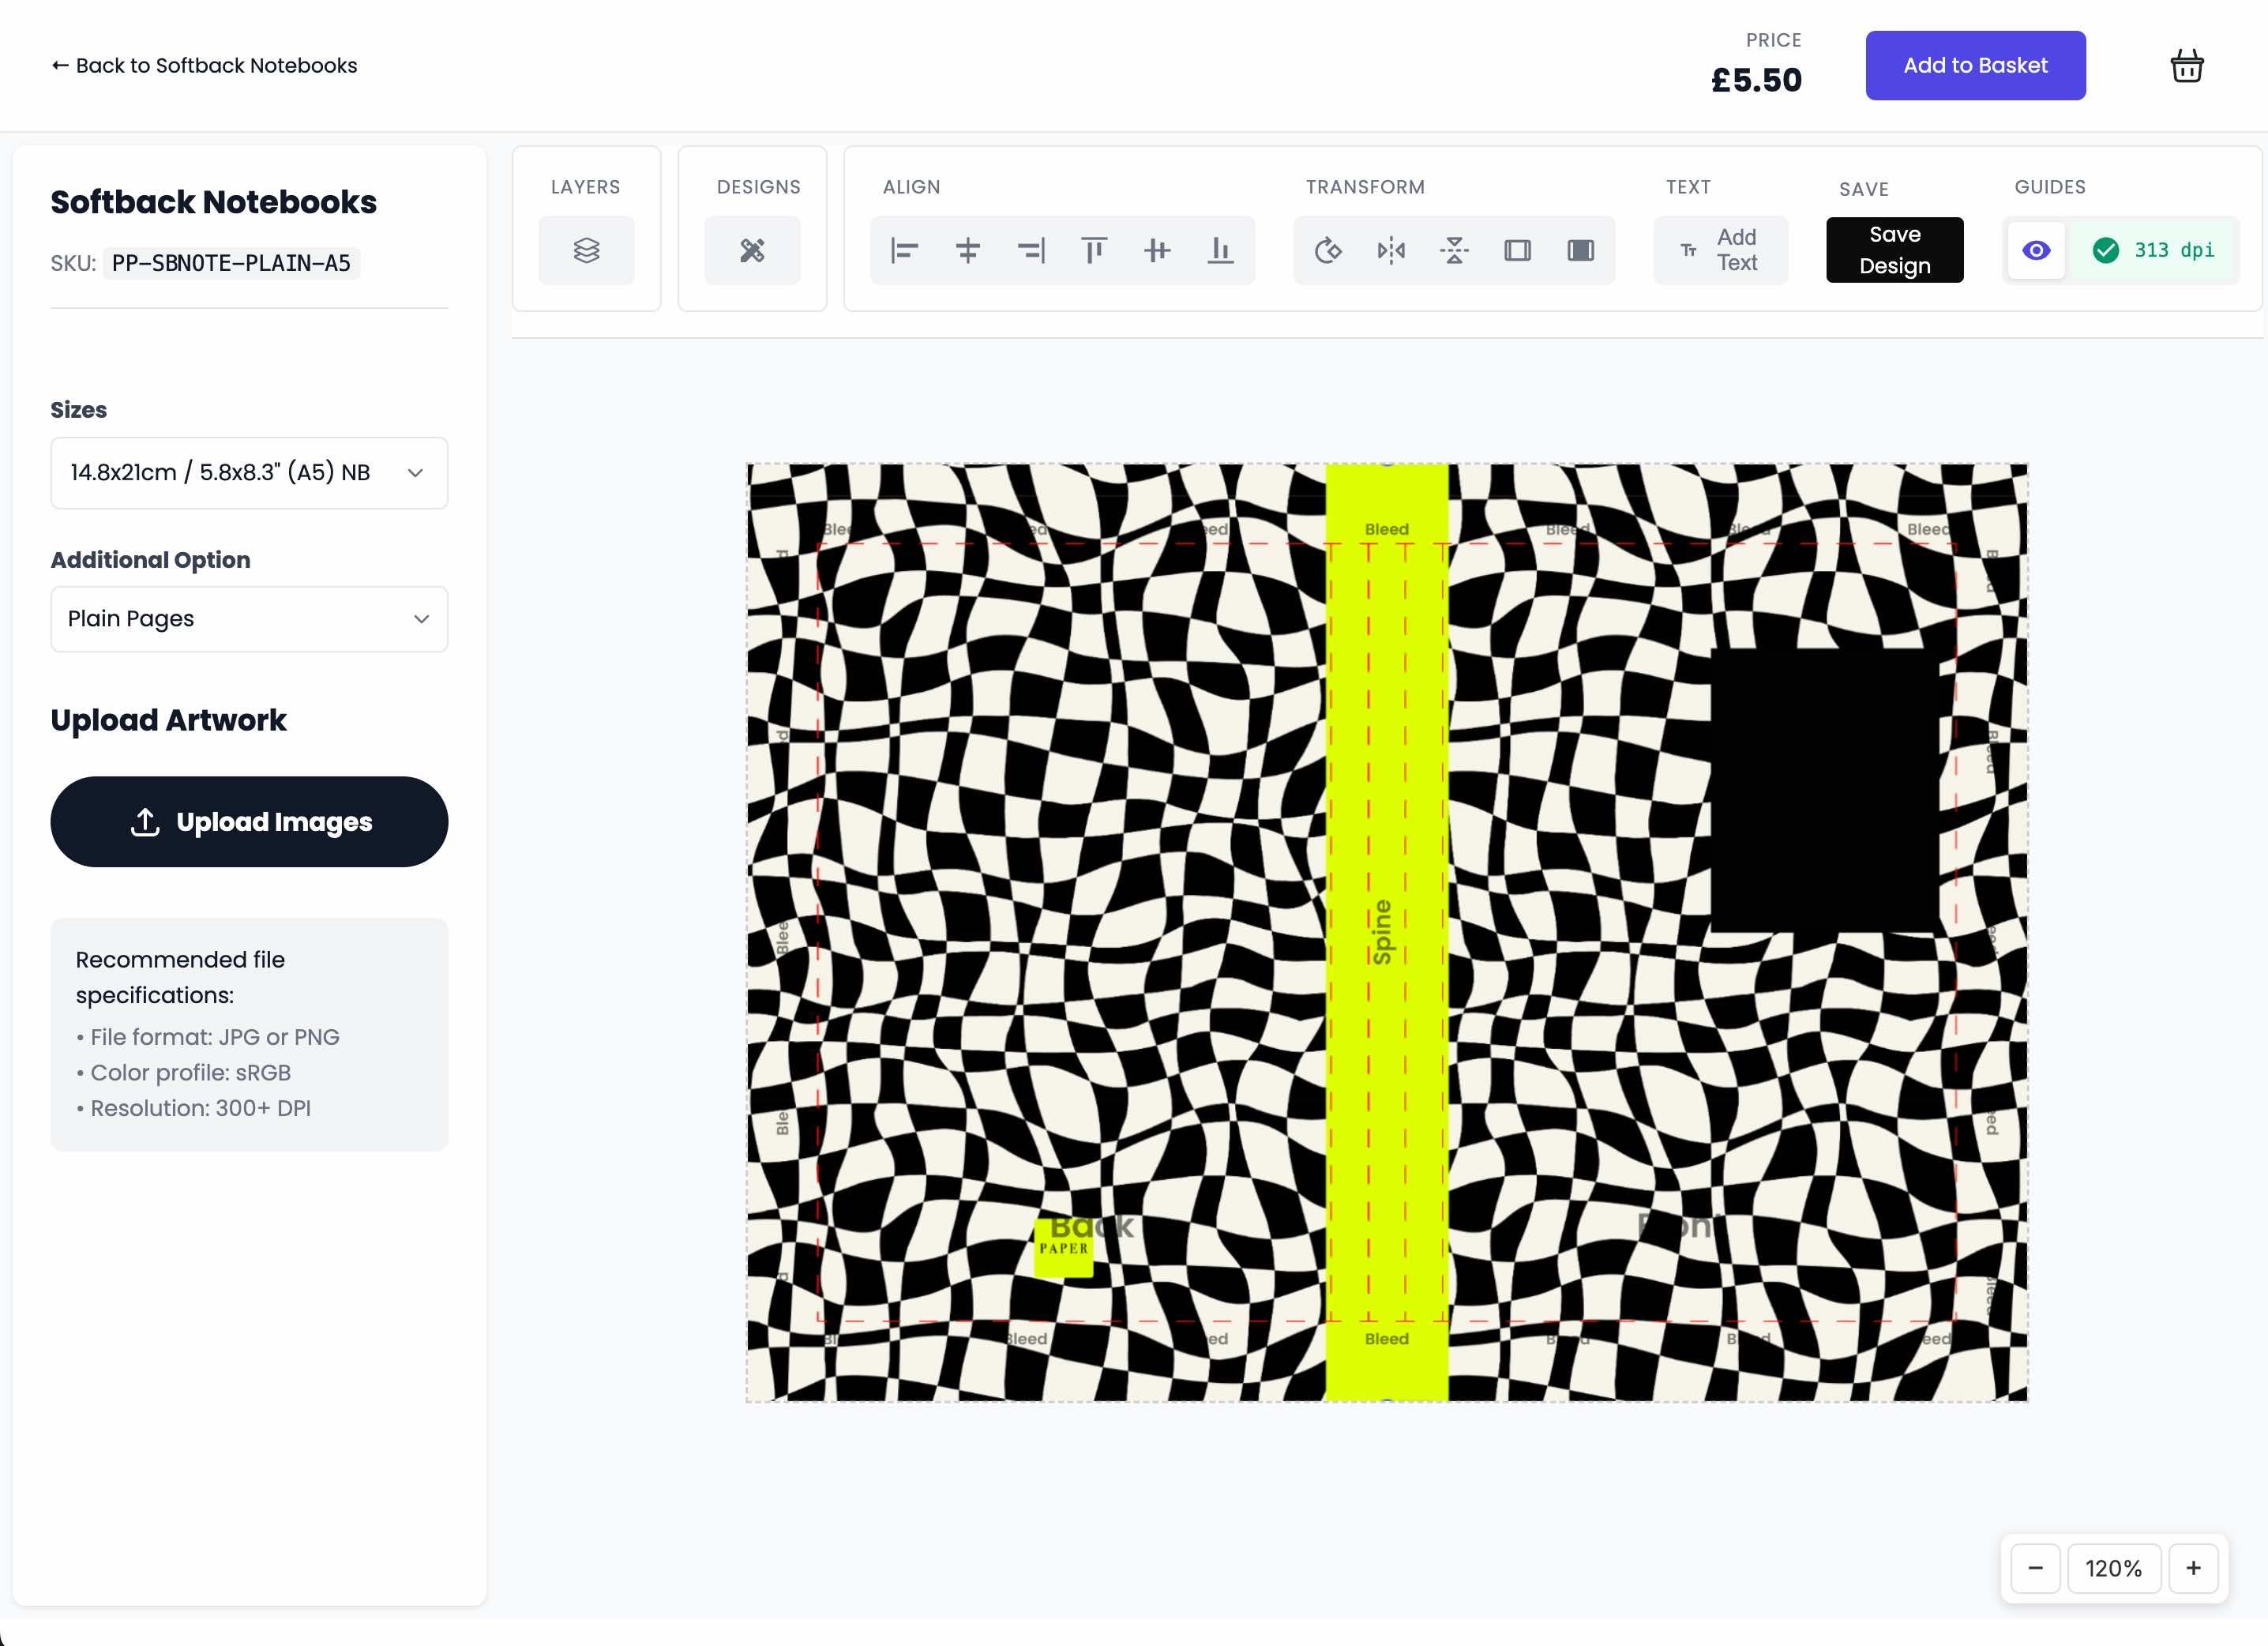Open the Additional Option Plain Pages dropdown

coord(249,618)
